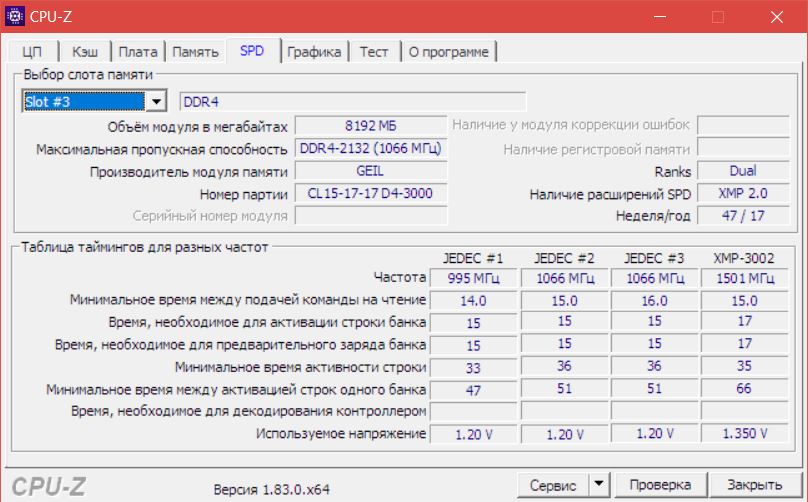
Task: Expand the Slot #3 memory slot dropdown
Action: tap(156, 102)
